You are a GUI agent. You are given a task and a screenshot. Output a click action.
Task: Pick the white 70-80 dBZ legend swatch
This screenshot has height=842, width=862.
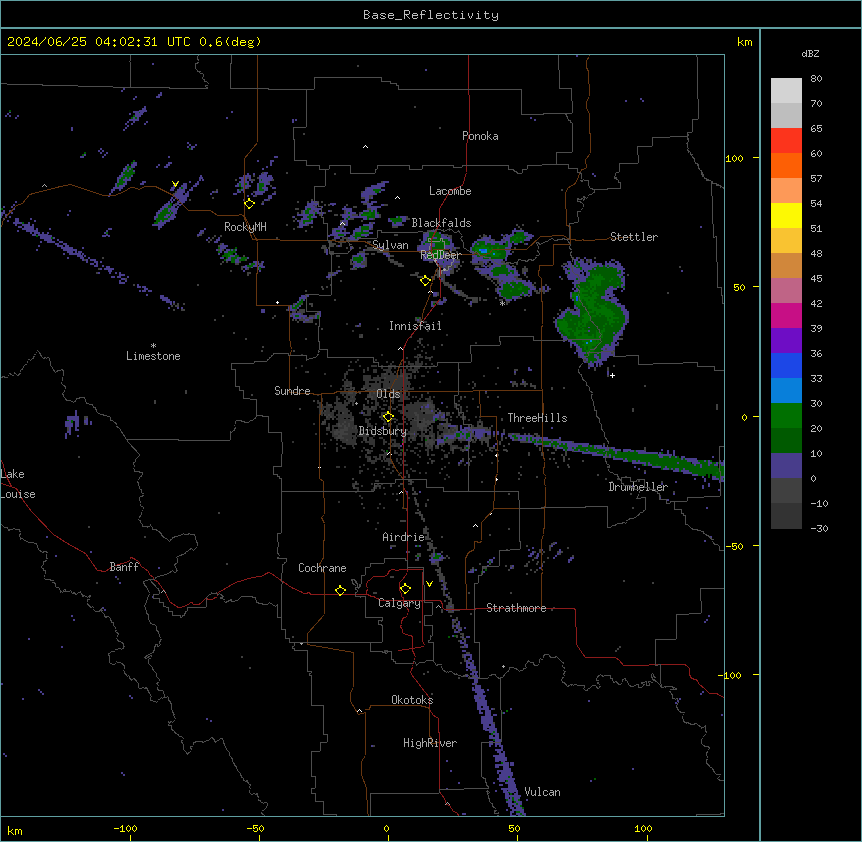click(x=786, y=91)
